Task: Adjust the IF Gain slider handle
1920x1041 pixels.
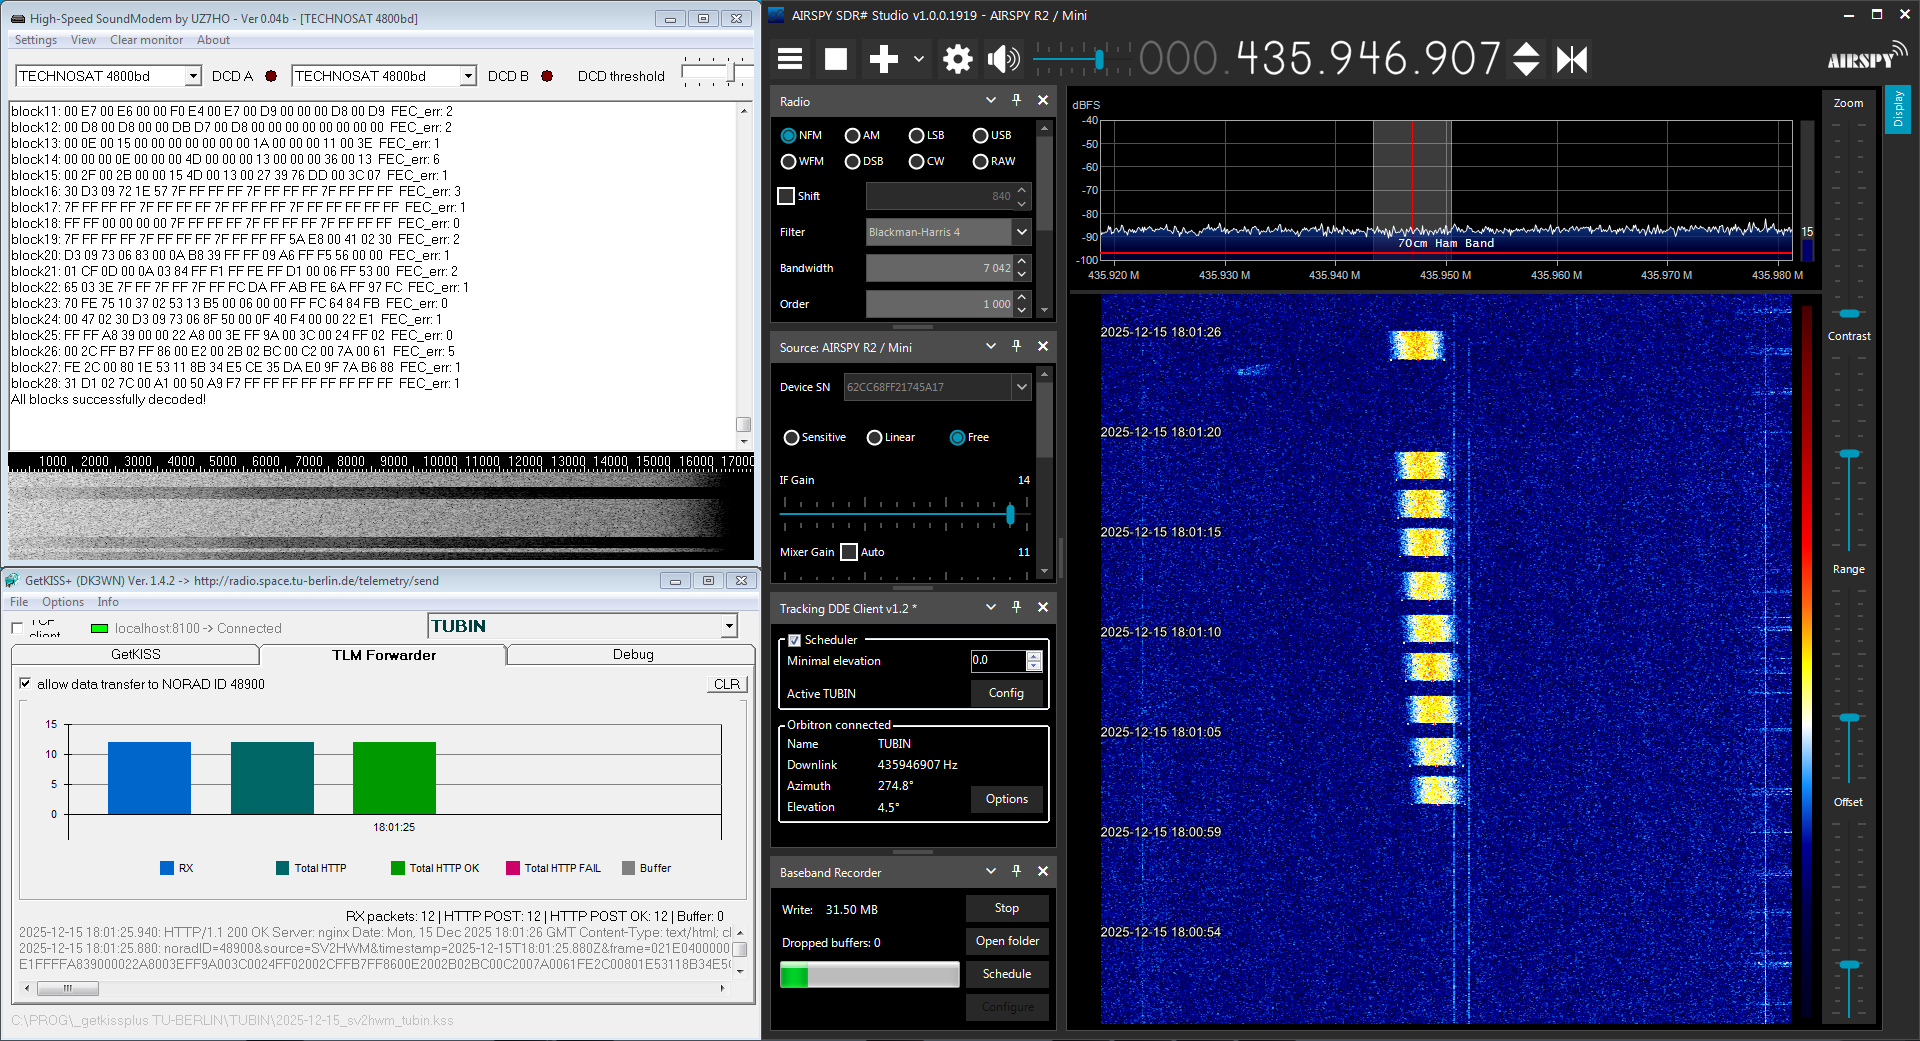Action: 1010,514
